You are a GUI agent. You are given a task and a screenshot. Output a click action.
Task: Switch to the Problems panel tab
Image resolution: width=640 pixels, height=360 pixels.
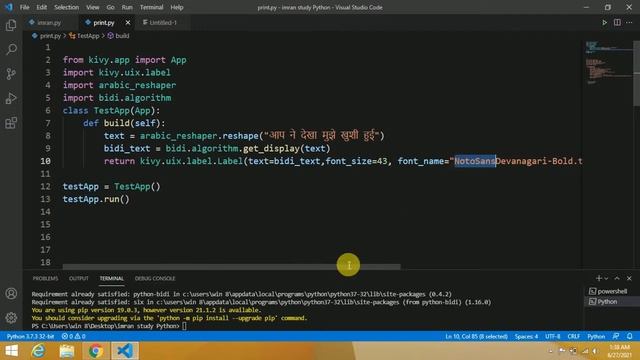45,278
